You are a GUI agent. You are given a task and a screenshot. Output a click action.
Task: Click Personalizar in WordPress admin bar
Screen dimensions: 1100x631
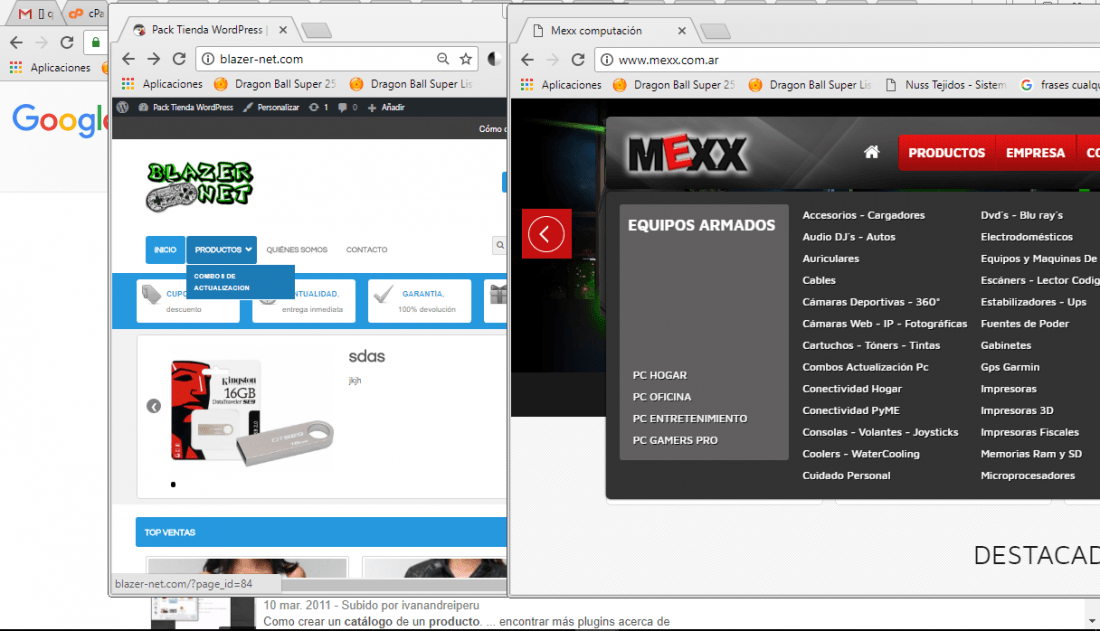click(x=271, y=107)
